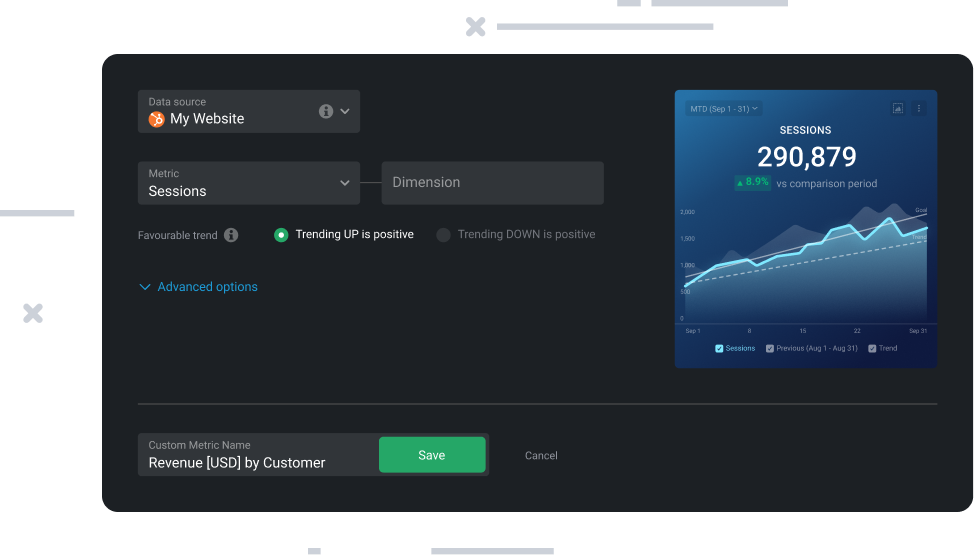974x555 pixels.
Task: Click the green Save button
Action: coord(432,455)
